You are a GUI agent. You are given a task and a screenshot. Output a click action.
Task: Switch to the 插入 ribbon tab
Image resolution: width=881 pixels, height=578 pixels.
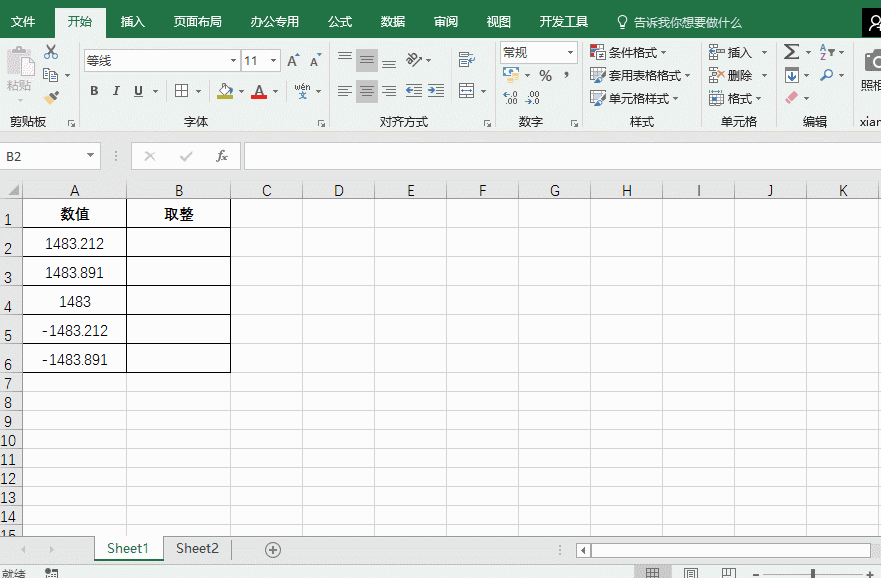pyautogui.click(x=132, y=21)
